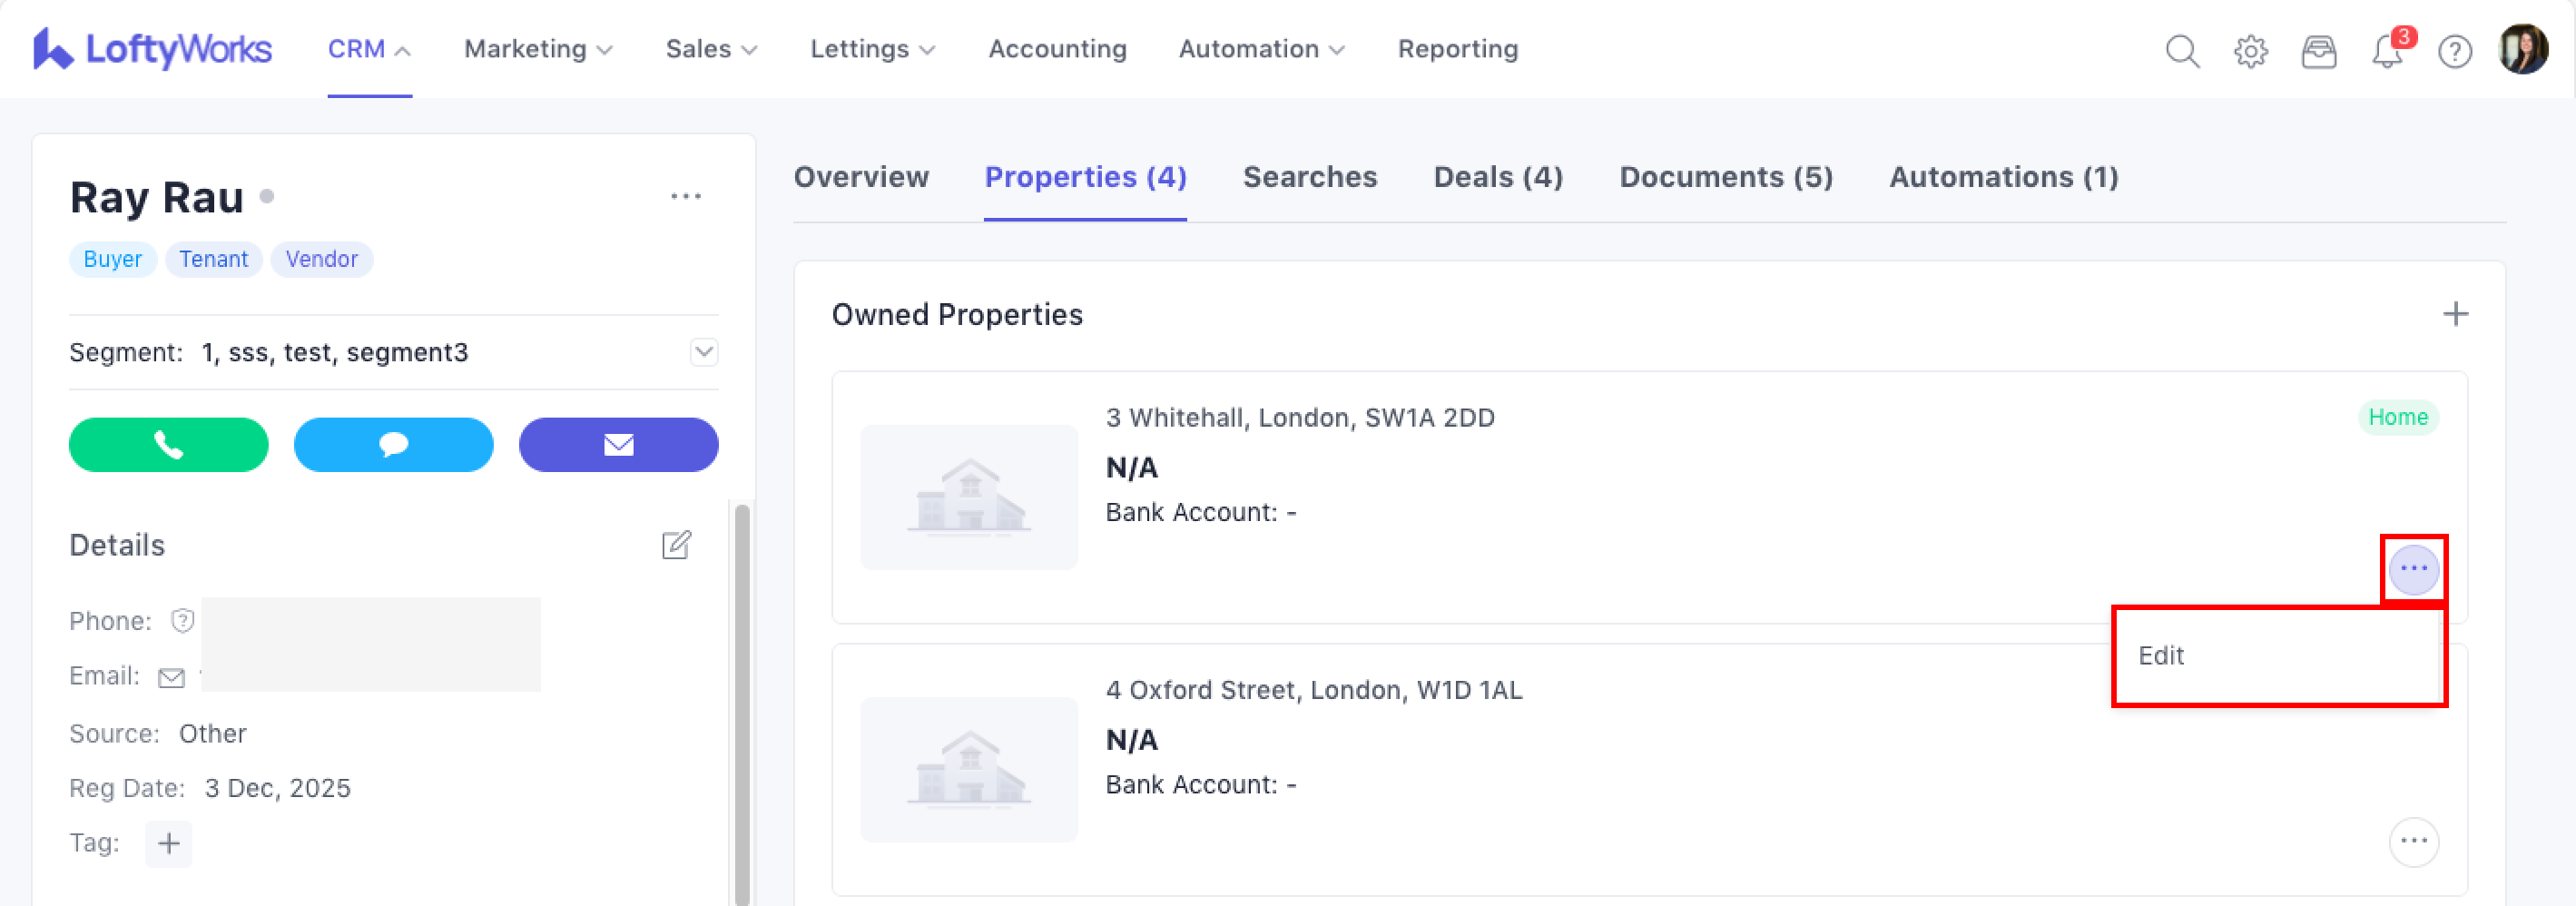Add an owned property with plus icon
2576x906 pixels.
[x=2455, y=314]
